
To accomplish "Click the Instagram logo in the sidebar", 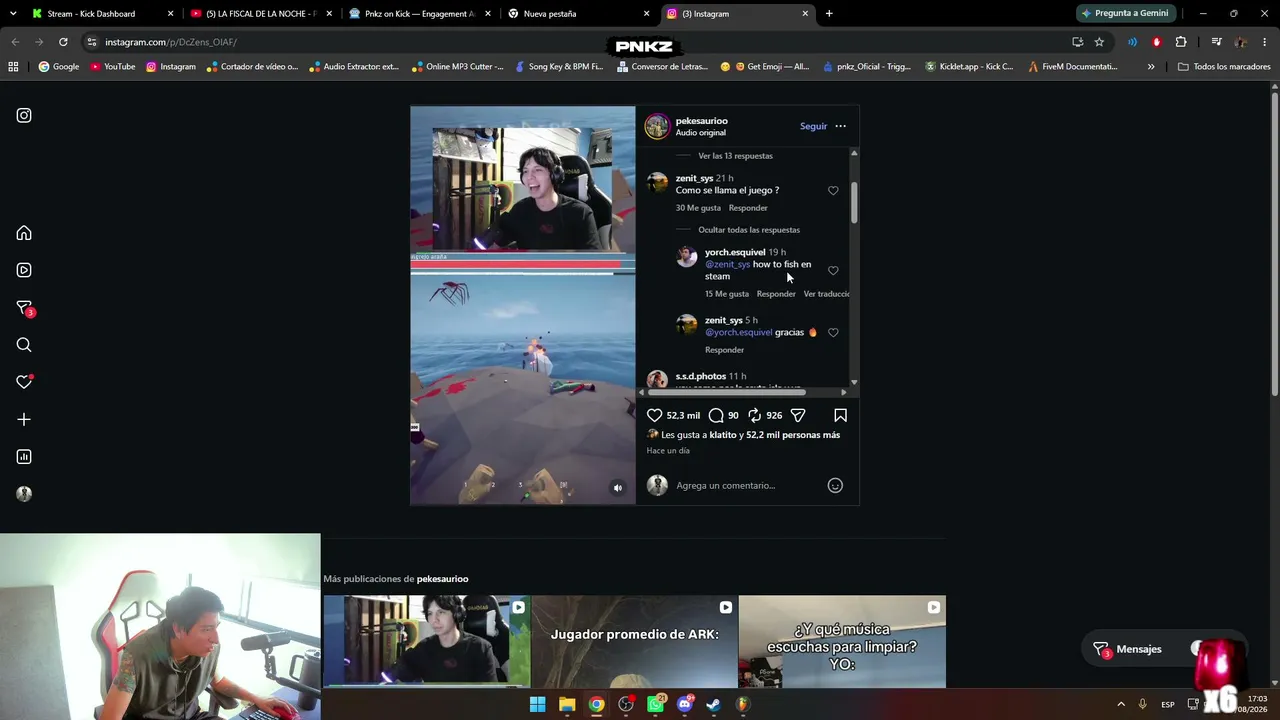I will pos(24,115).
